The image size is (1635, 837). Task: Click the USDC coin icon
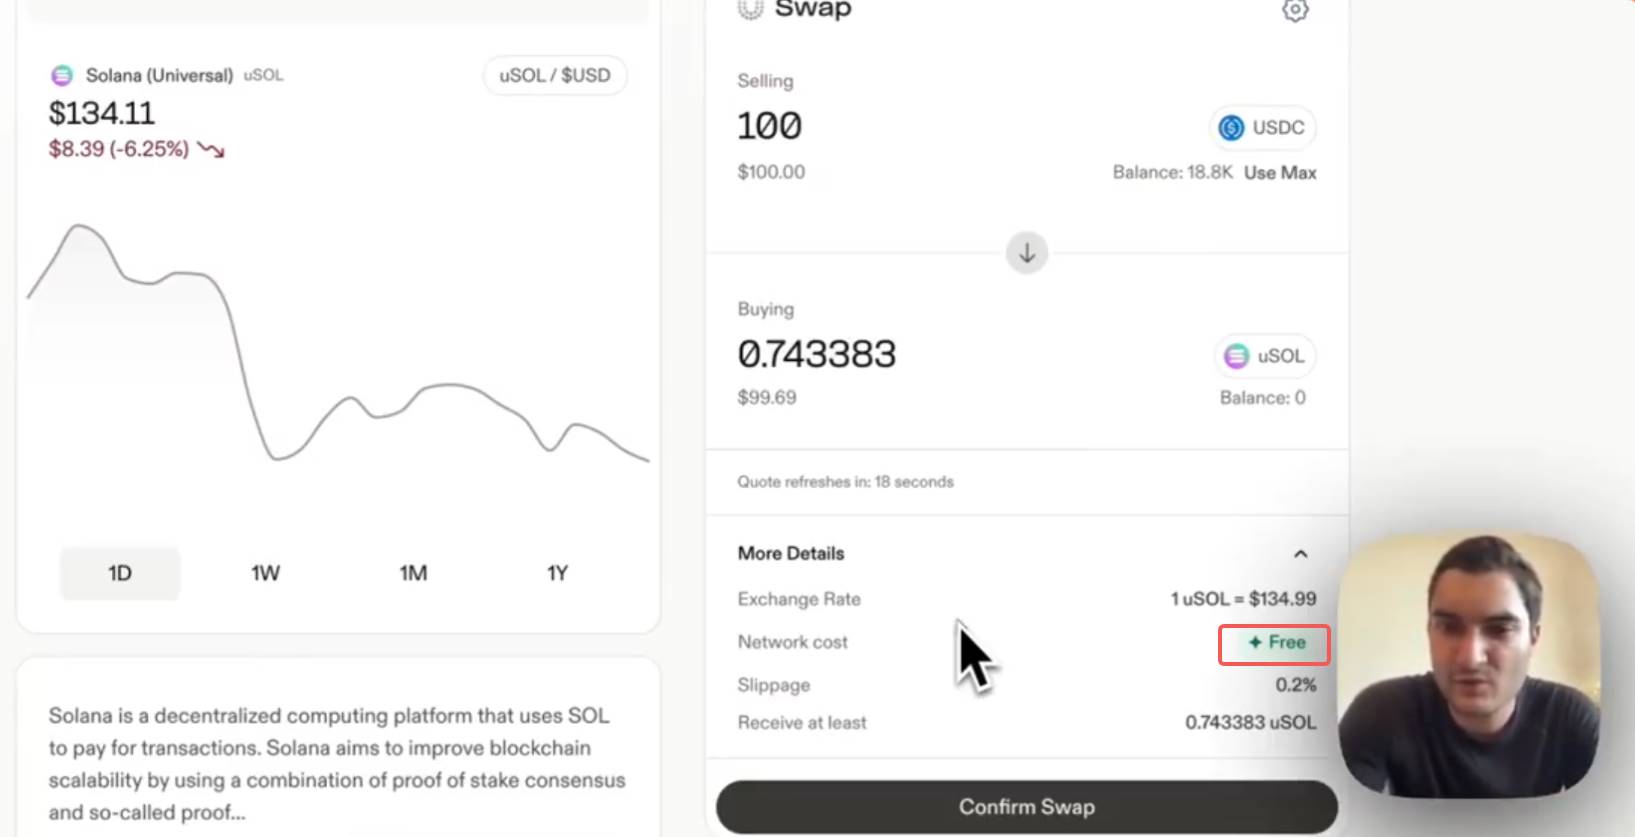1232,128
